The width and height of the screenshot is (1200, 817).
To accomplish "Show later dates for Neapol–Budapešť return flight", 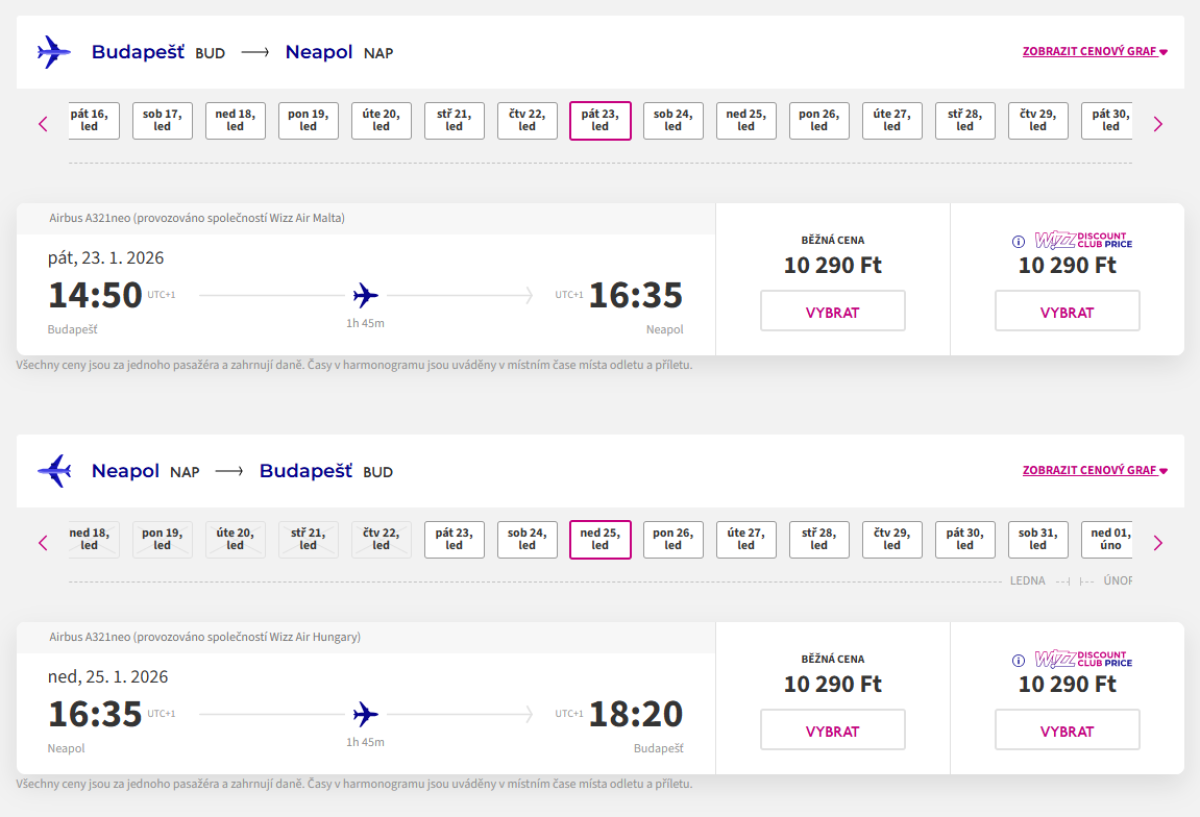I will click(1158, 543).
